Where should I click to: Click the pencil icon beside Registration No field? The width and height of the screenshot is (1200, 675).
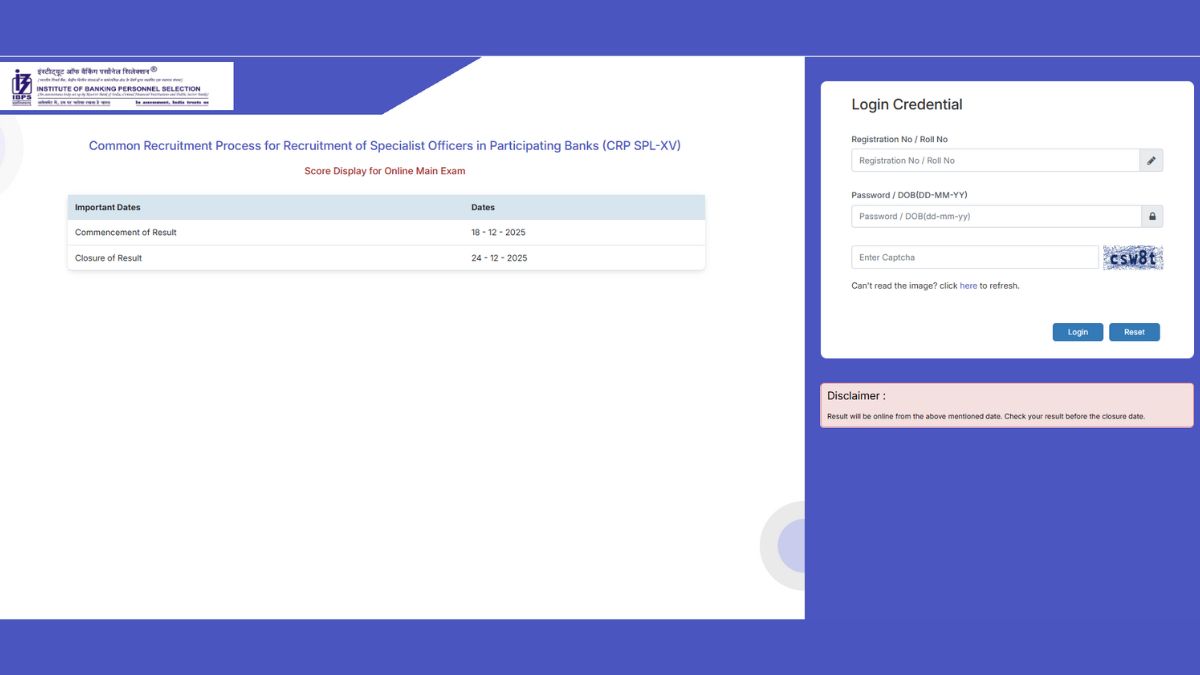click(x=1151, y=160)
